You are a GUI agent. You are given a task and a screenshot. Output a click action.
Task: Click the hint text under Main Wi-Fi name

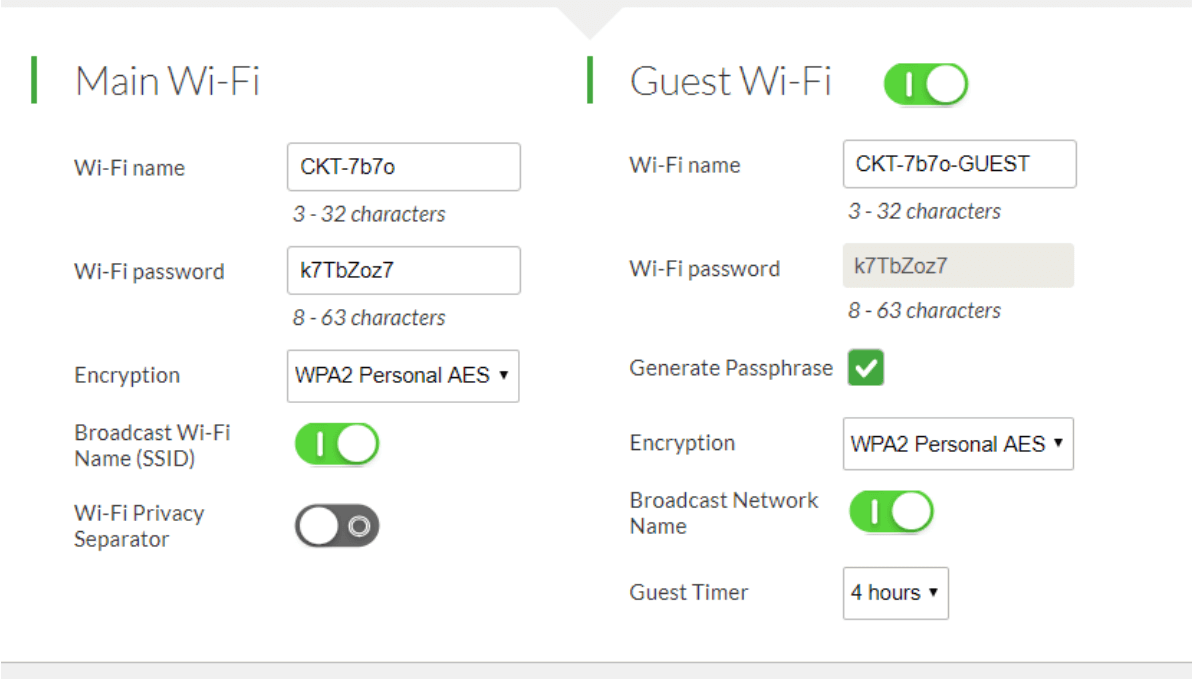pos(369,214)
